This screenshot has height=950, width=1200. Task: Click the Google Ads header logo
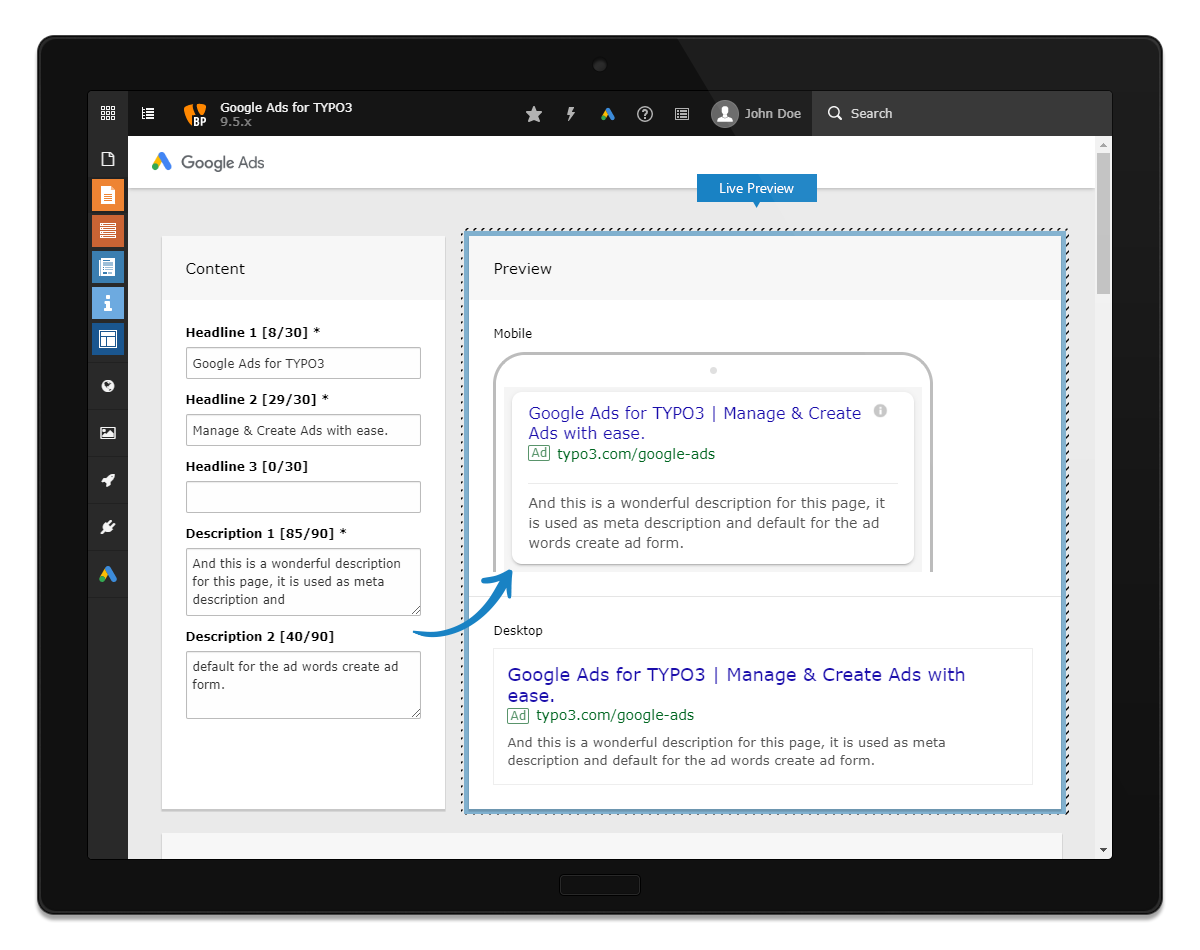pos(208,162)
